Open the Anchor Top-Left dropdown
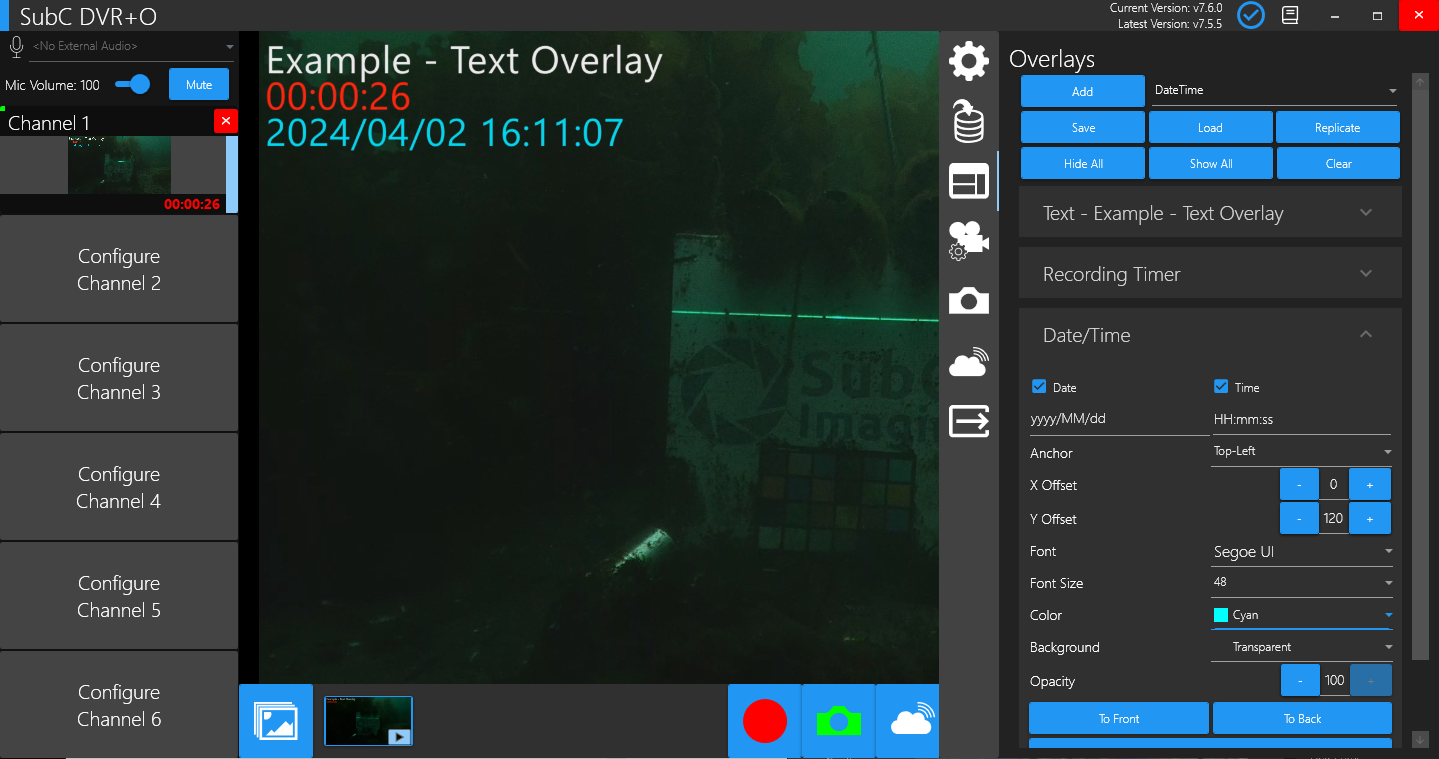Viewport: 1439px width, 759px height. tap(1301, 452)
